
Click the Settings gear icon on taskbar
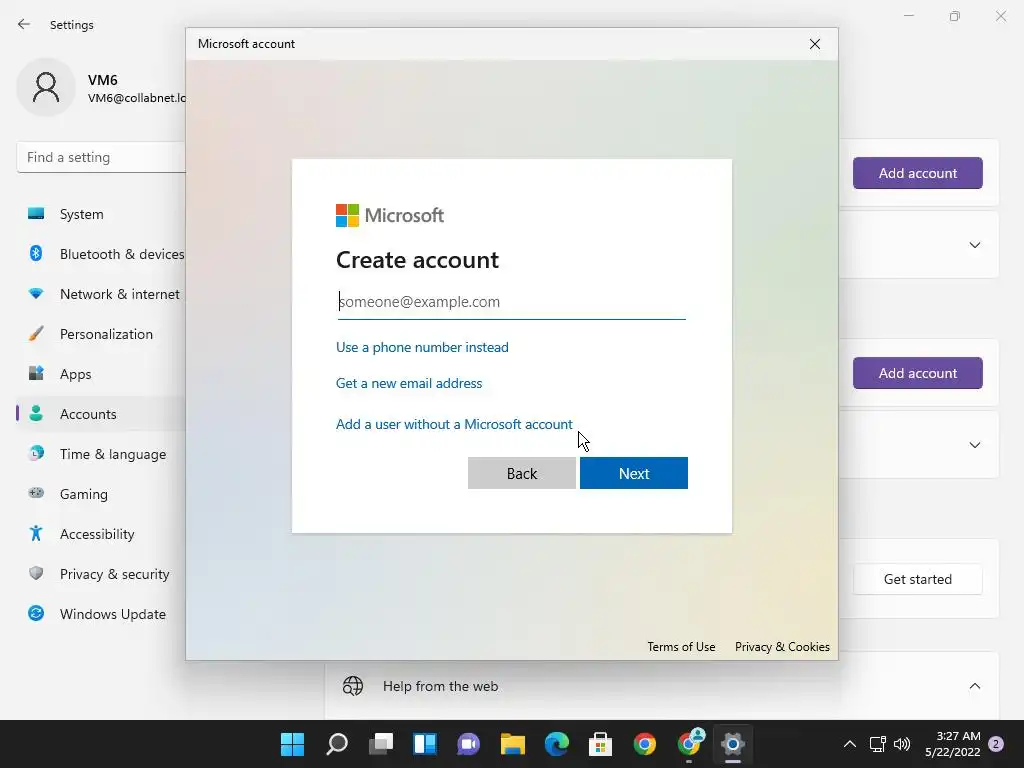point(733,744)
